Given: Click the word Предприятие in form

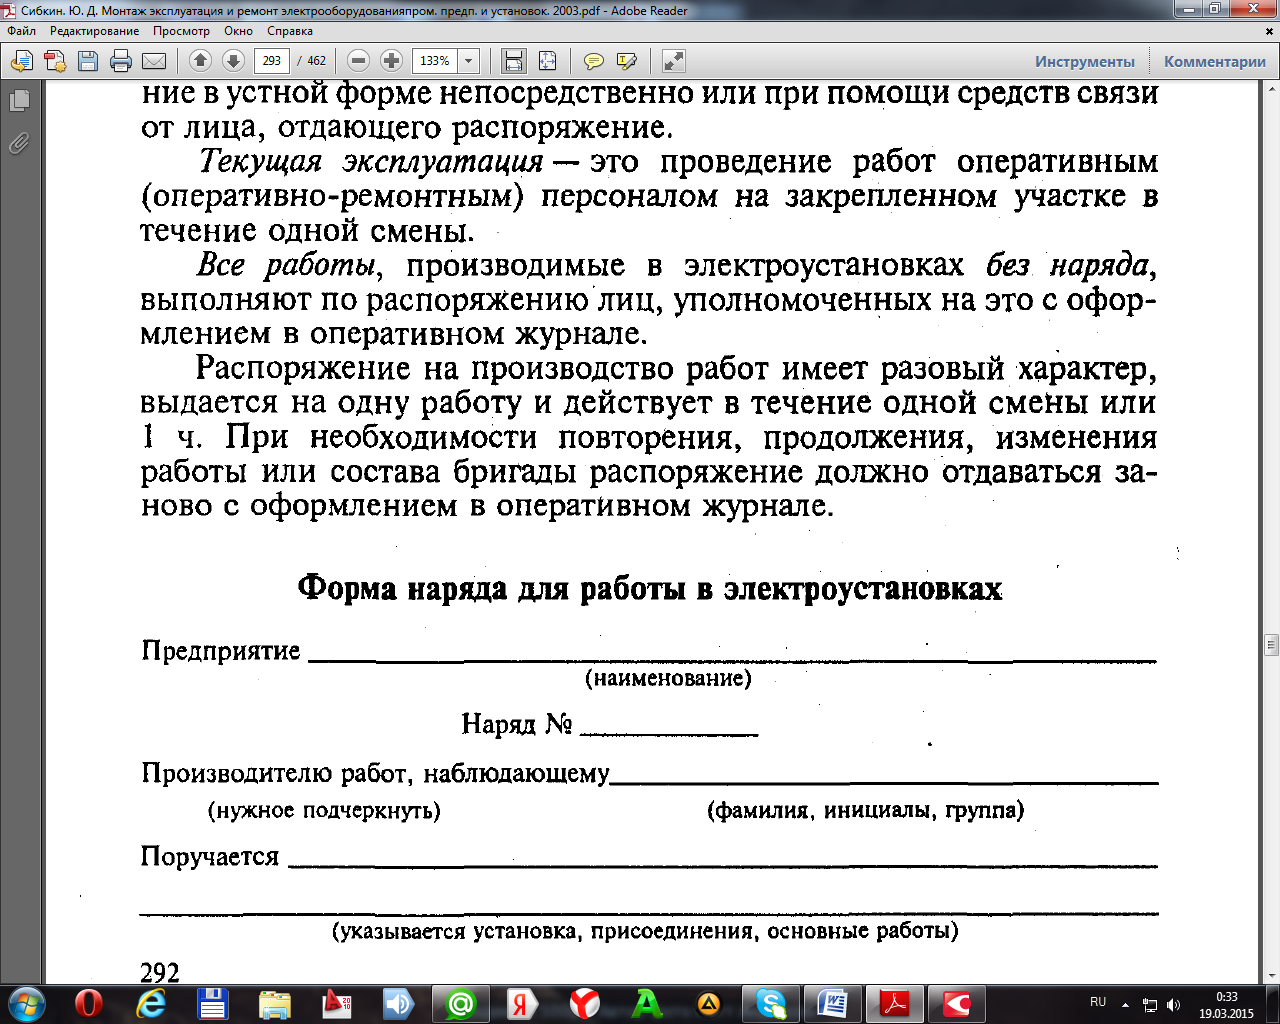Looking at the screenshot, I should pos(221,651).
